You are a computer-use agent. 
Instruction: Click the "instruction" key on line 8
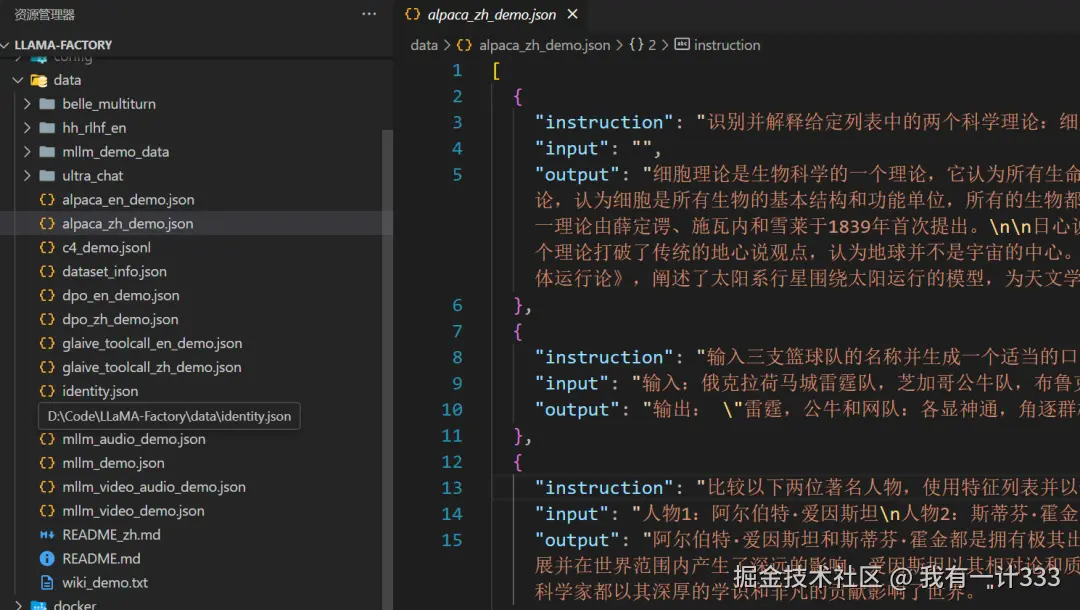604,357
